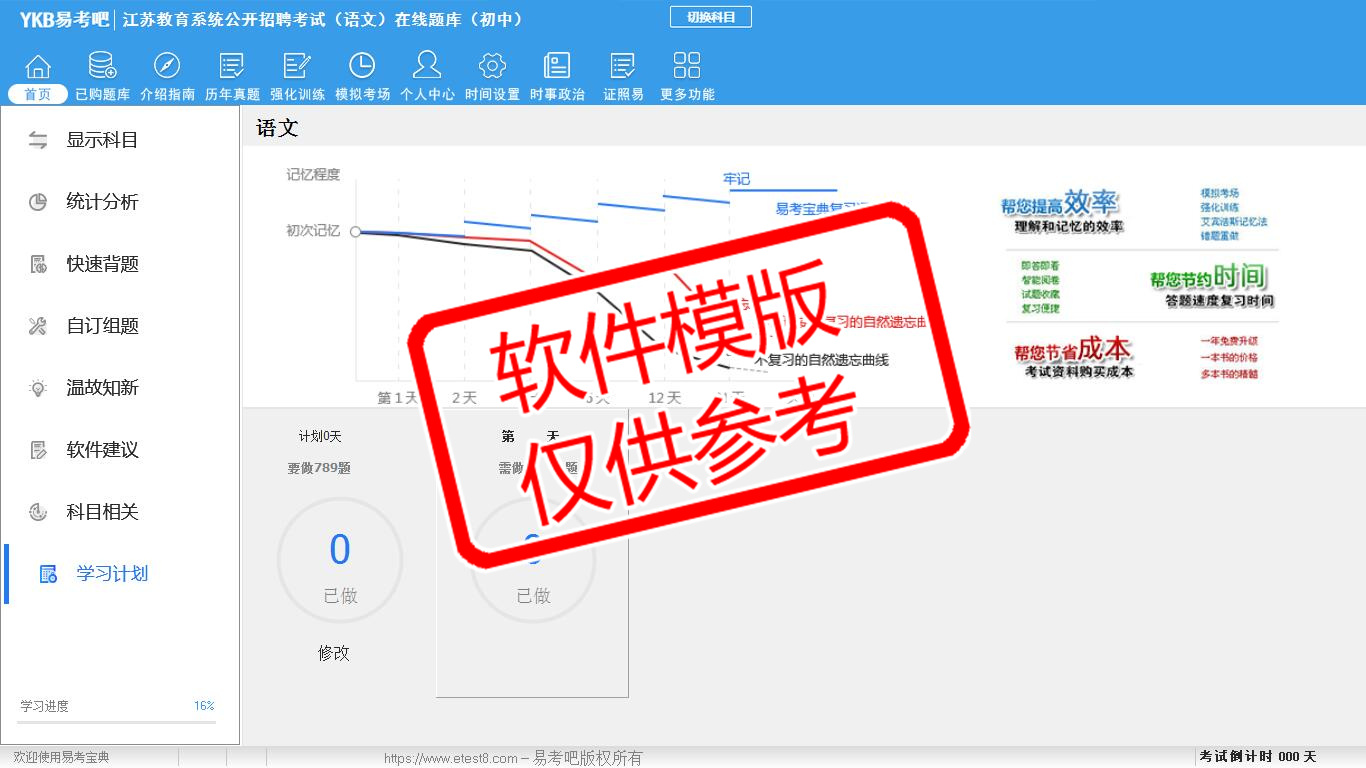Click the 科目相关 icon in sidebar
Viewport: 1366px width, 768px height.
pyautogui.click(x=38, y=512)
